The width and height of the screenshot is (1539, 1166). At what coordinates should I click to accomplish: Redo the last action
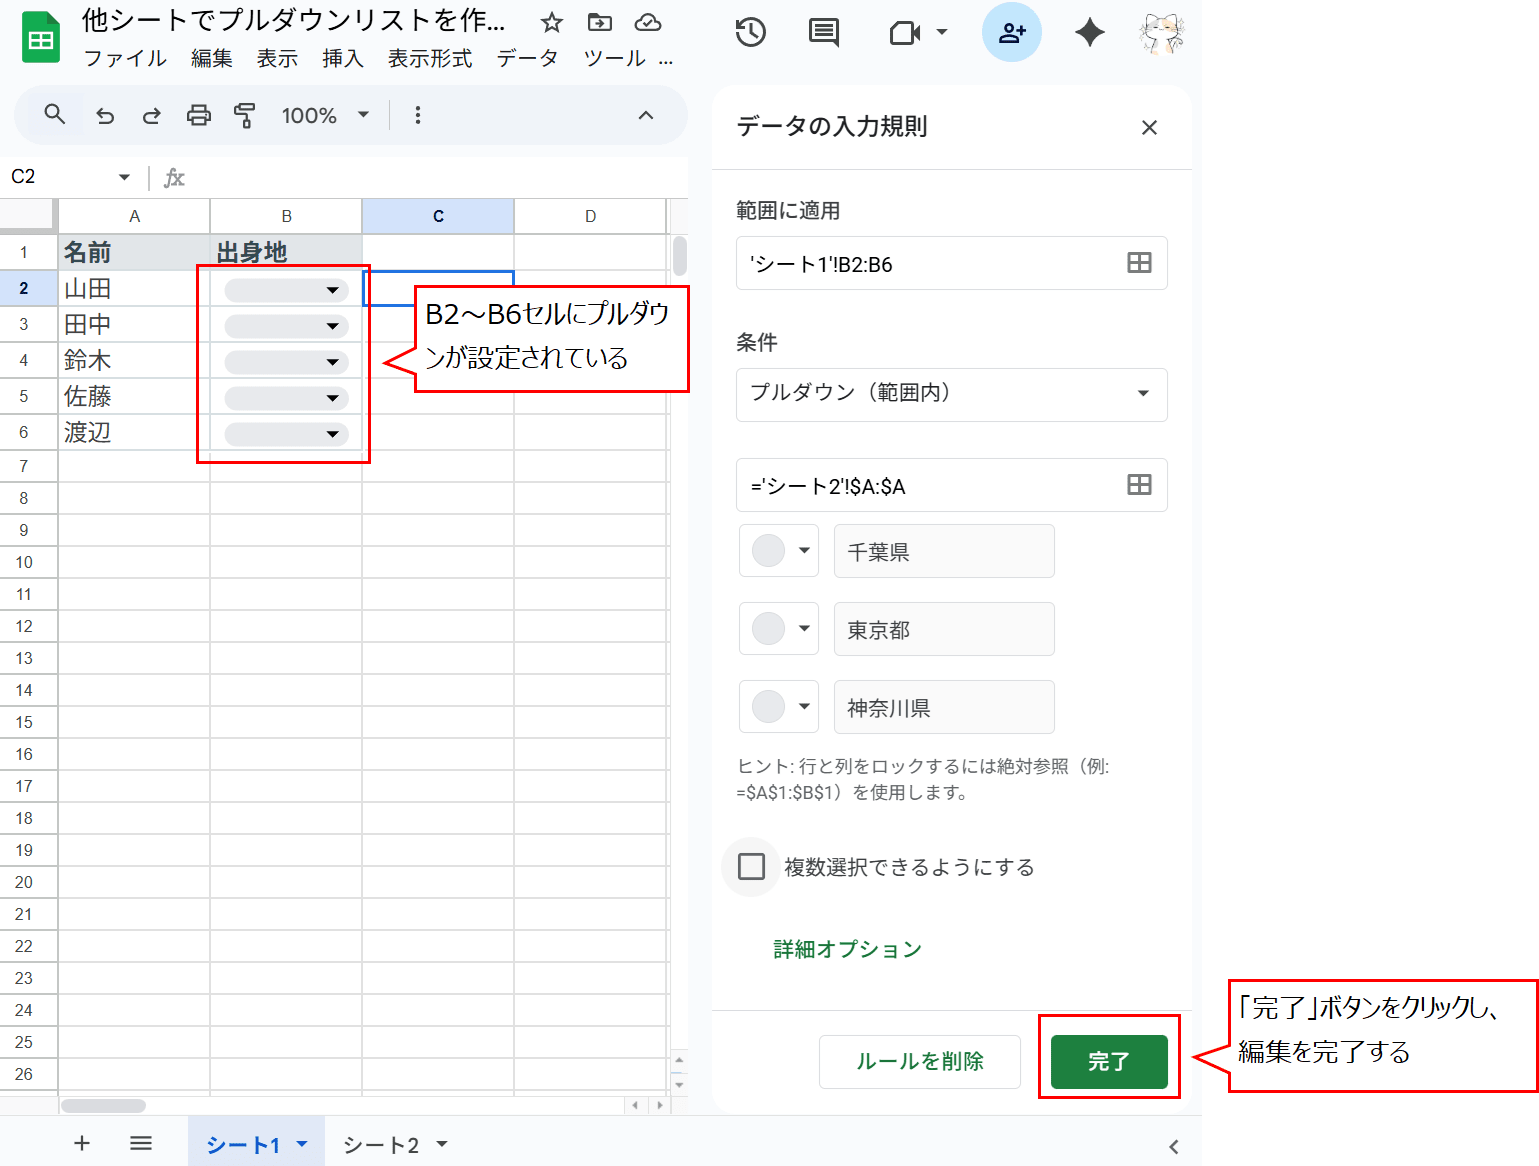tap(151, 115)
